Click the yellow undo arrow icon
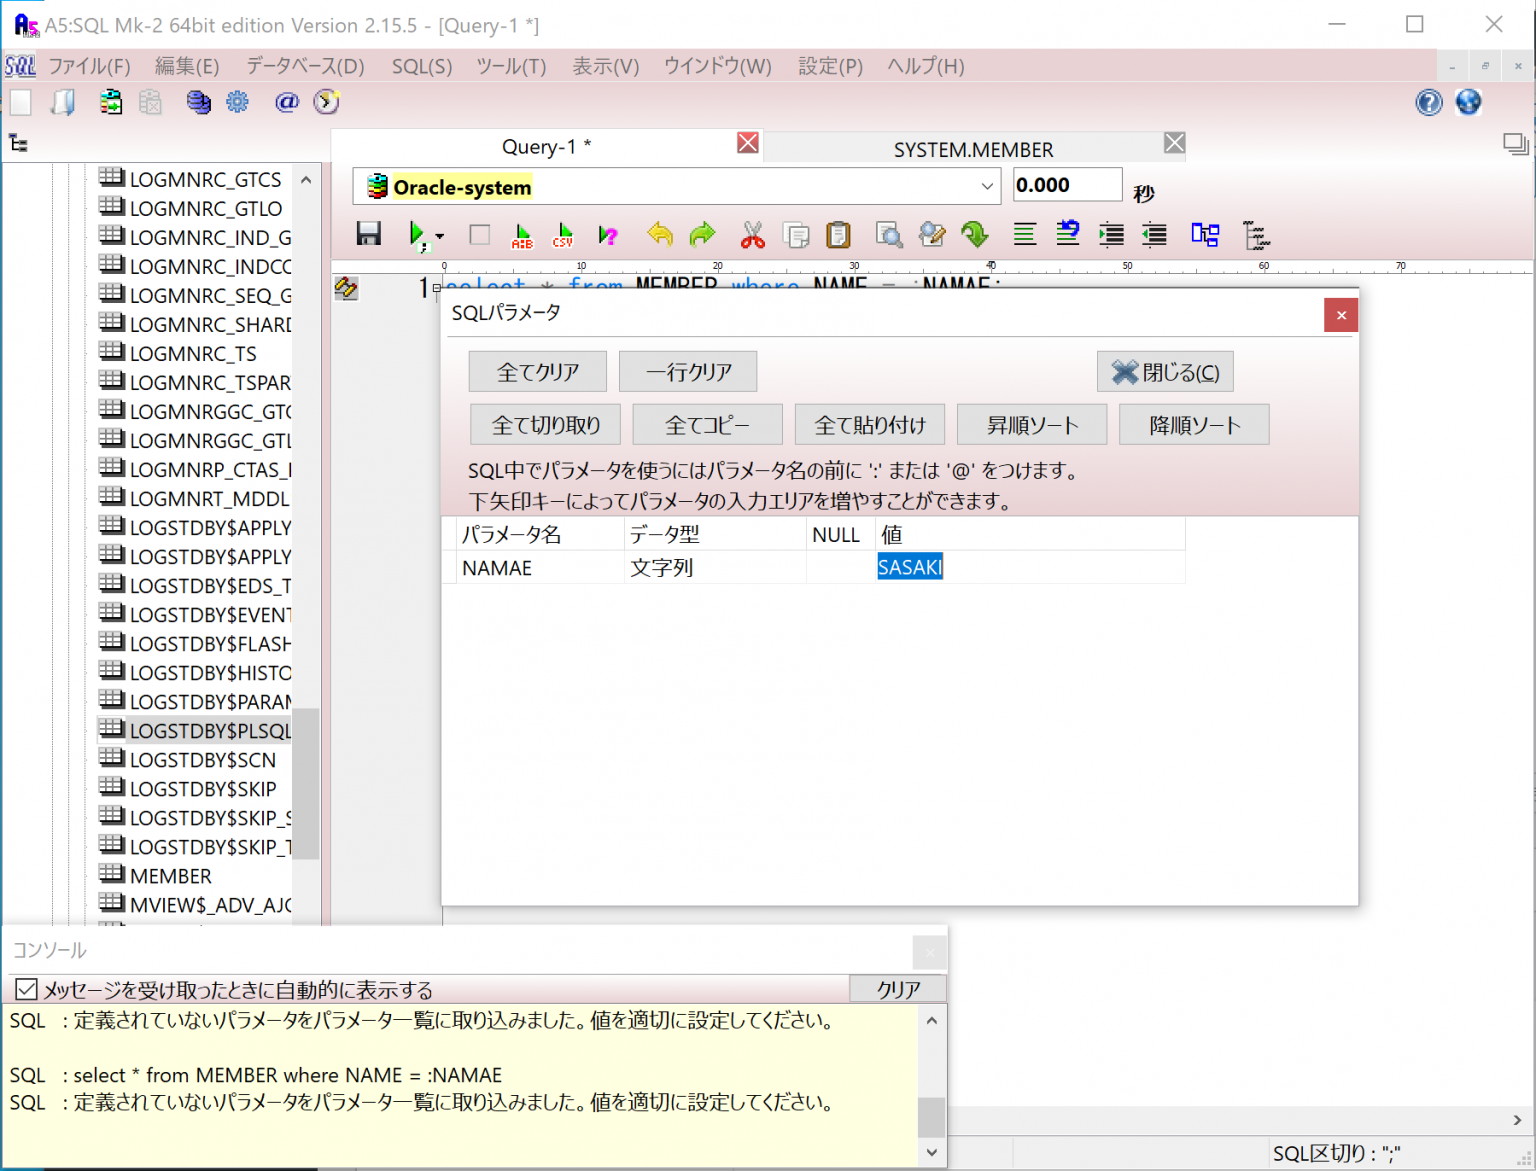The image size is (1536, 1171). (x=660, y=235)
